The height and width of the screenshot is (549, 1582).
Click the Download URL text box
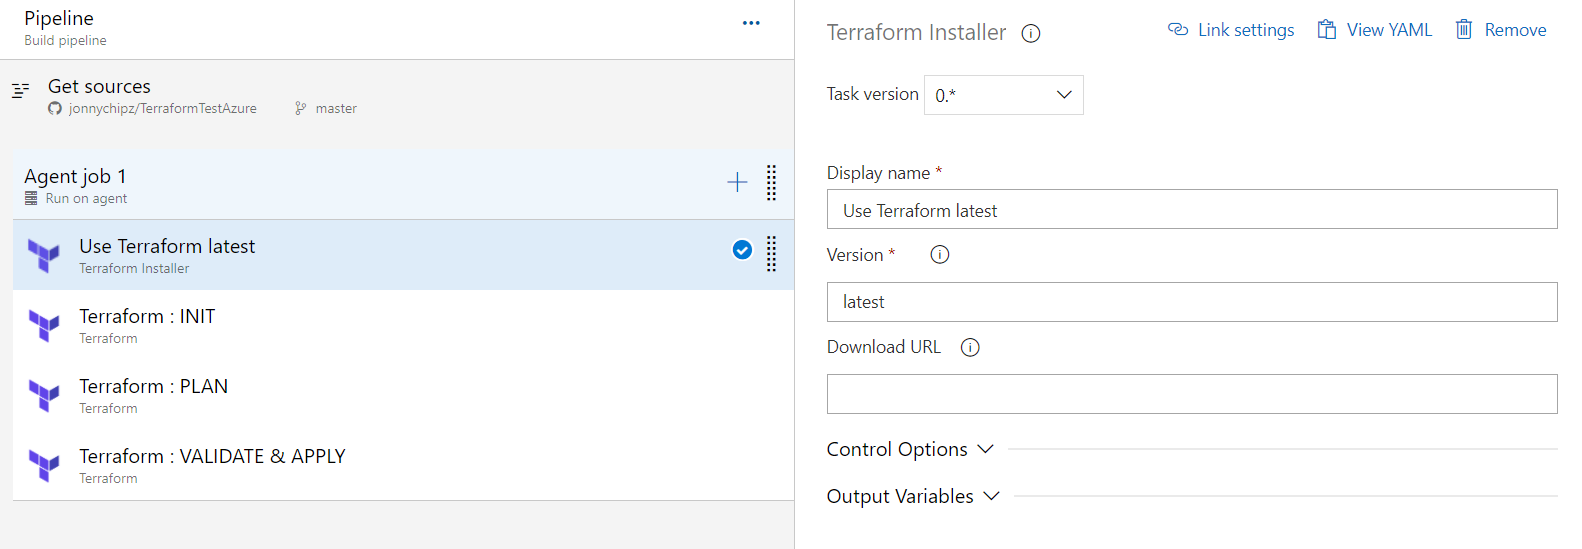click(x=1191, y=394)
